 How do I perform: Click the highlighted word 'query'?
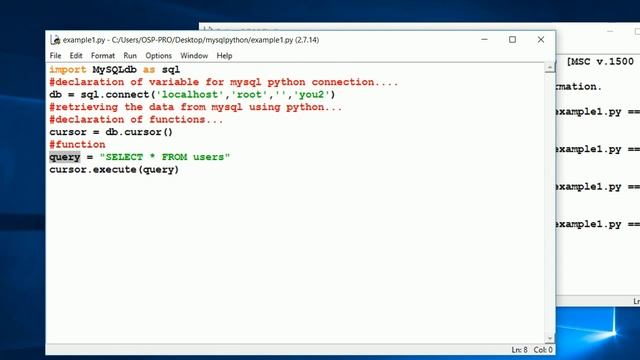pos(64,157)
